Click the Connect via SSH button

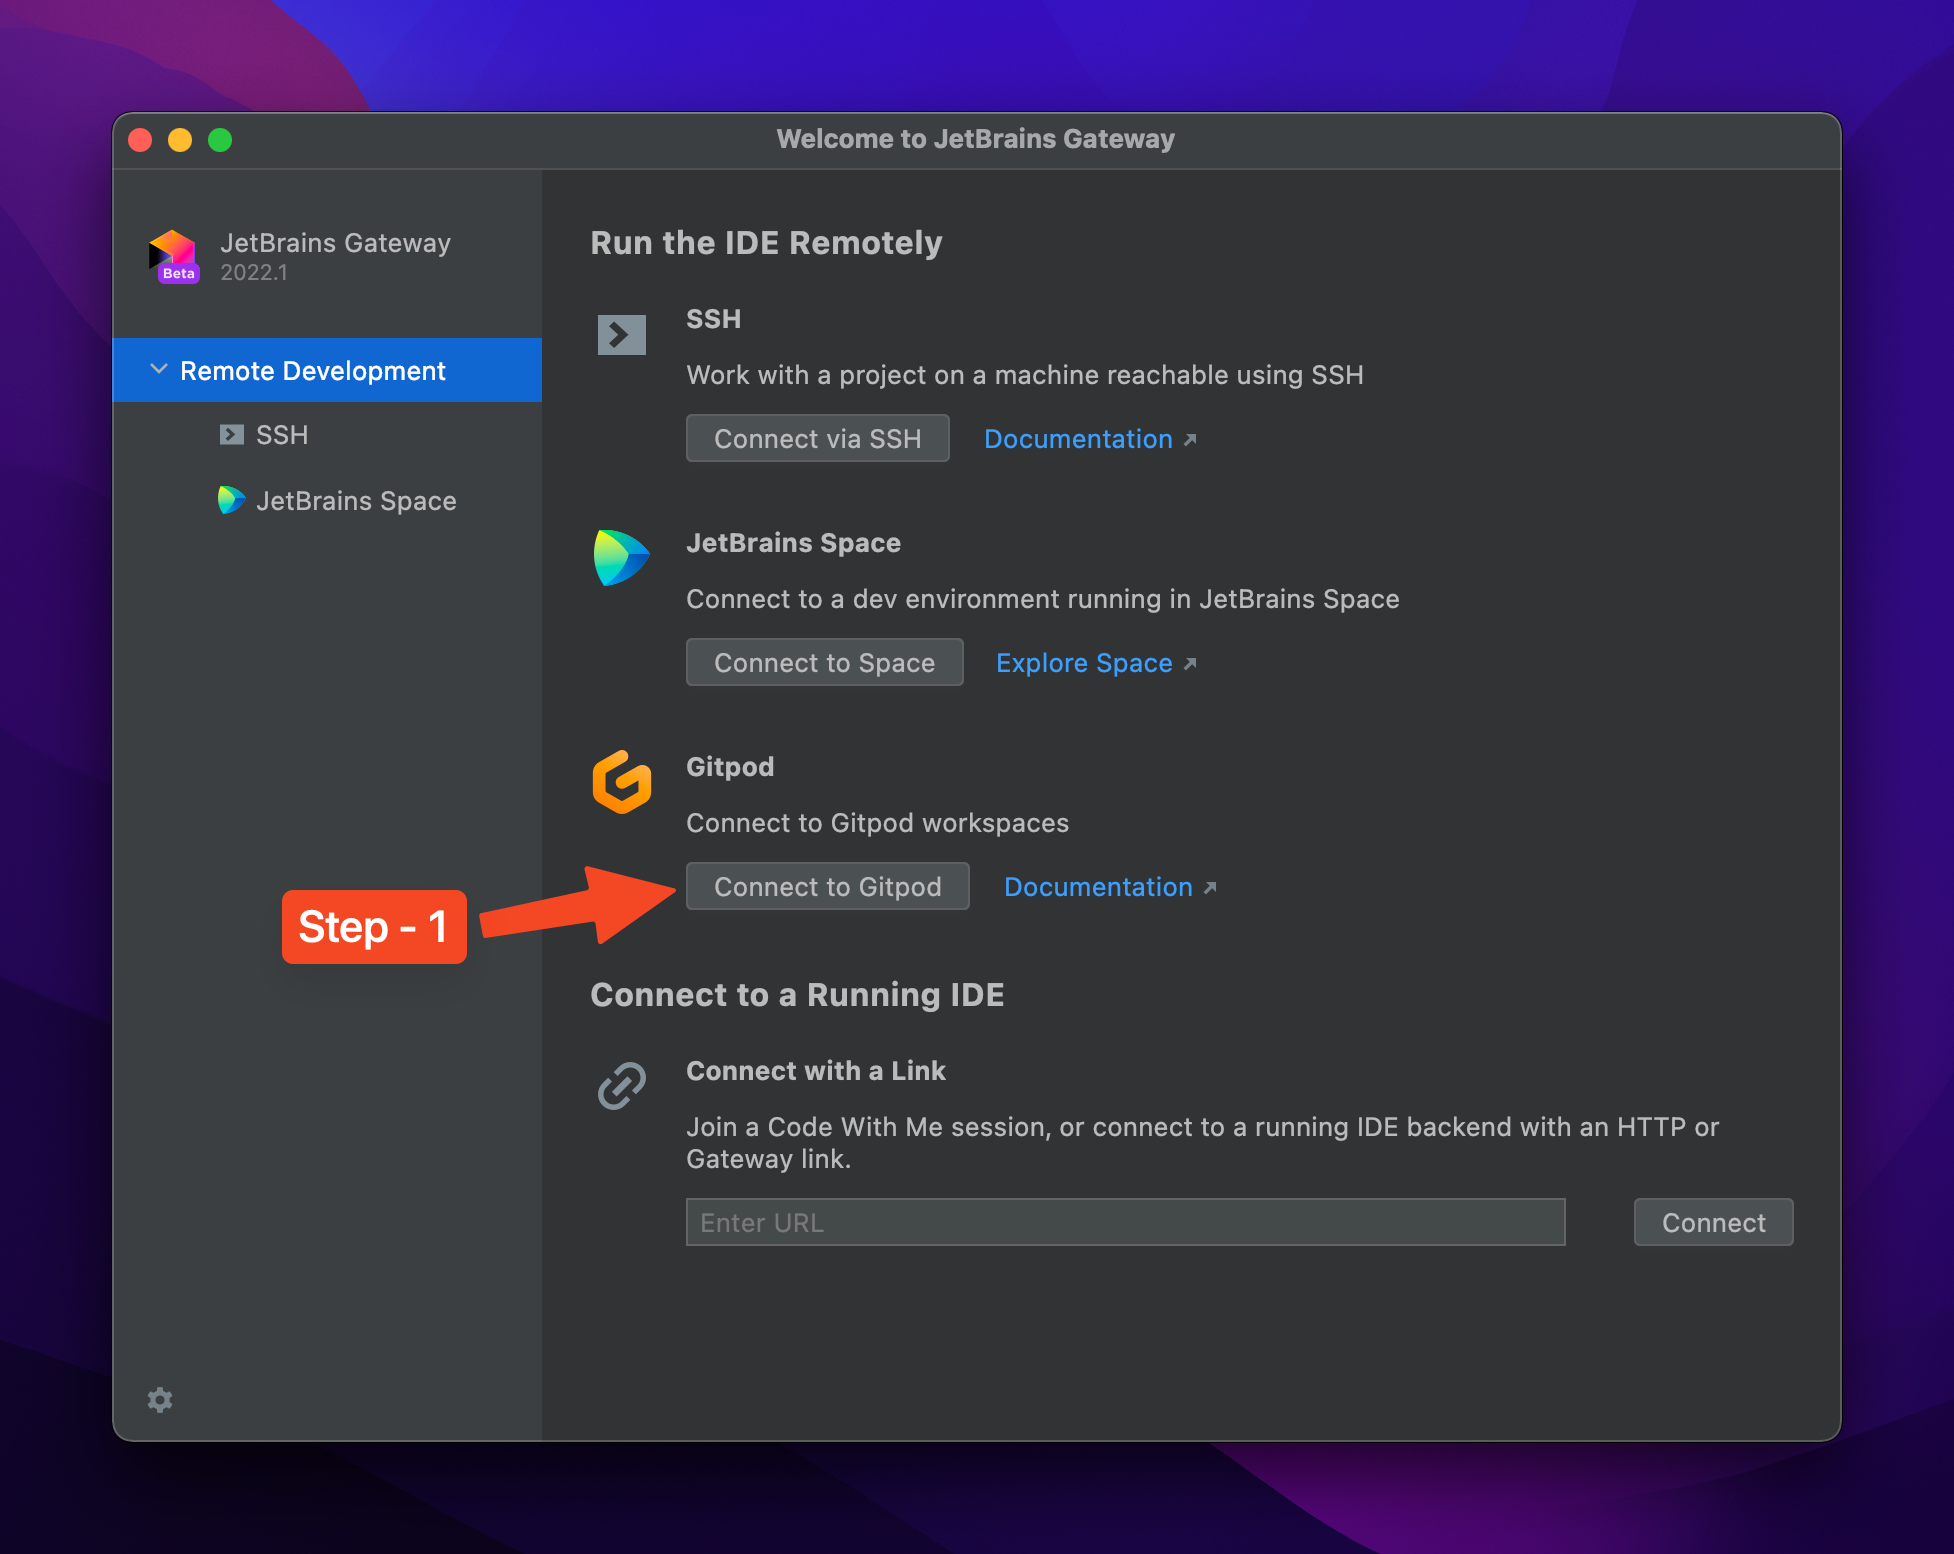click(x=817, y=438)
